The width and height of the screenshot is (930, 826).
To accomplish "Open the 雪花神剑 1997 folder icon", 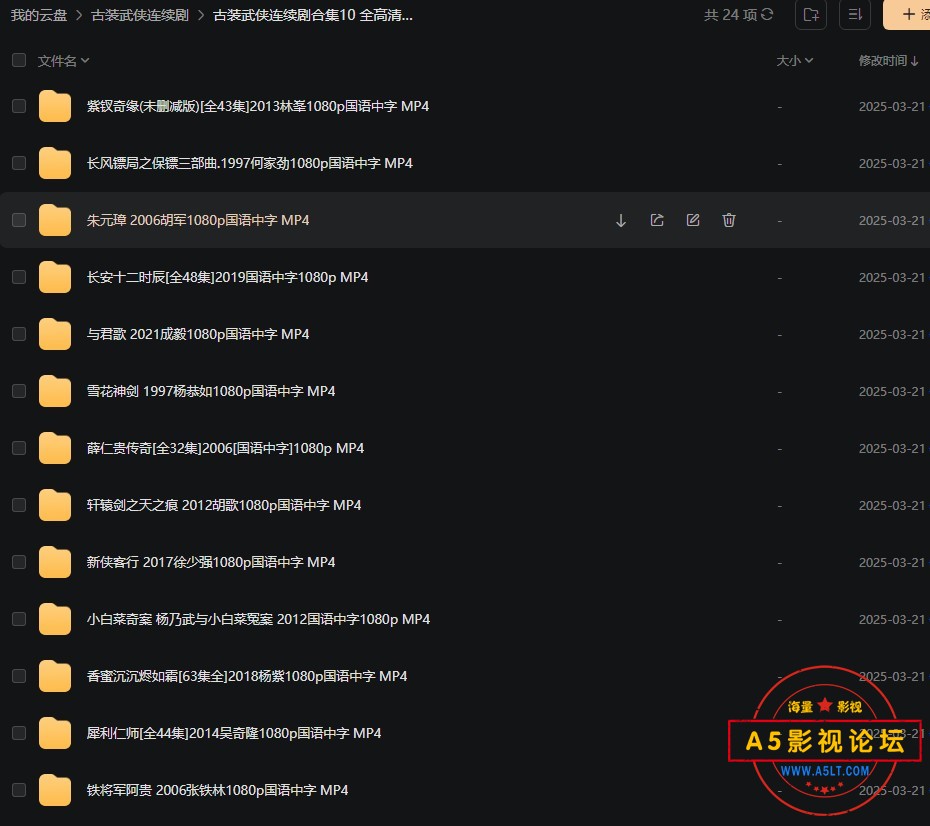I will coord(55,391).
